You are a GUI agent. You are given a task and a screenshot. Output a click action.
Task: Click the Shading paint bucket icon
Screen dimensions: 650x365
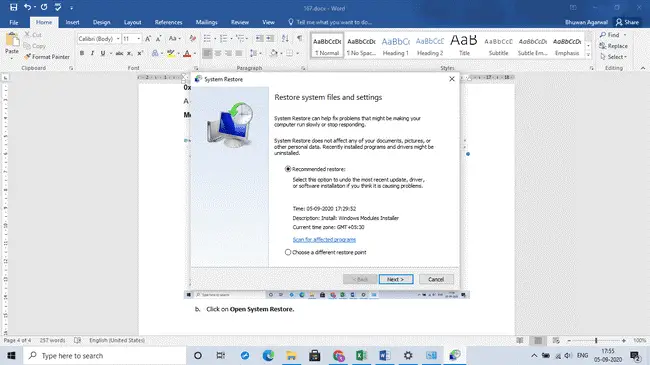tap(274, 53)
